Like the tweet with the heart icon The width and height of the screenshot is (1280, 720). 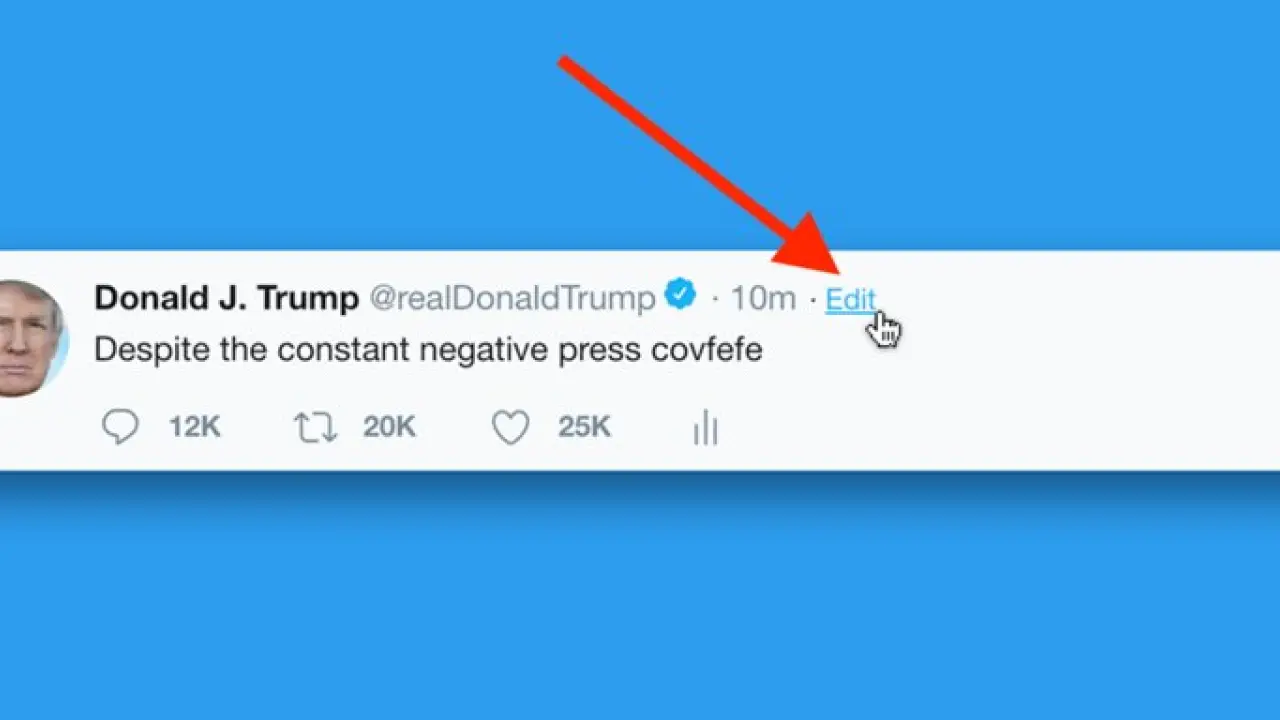[510, 428]
